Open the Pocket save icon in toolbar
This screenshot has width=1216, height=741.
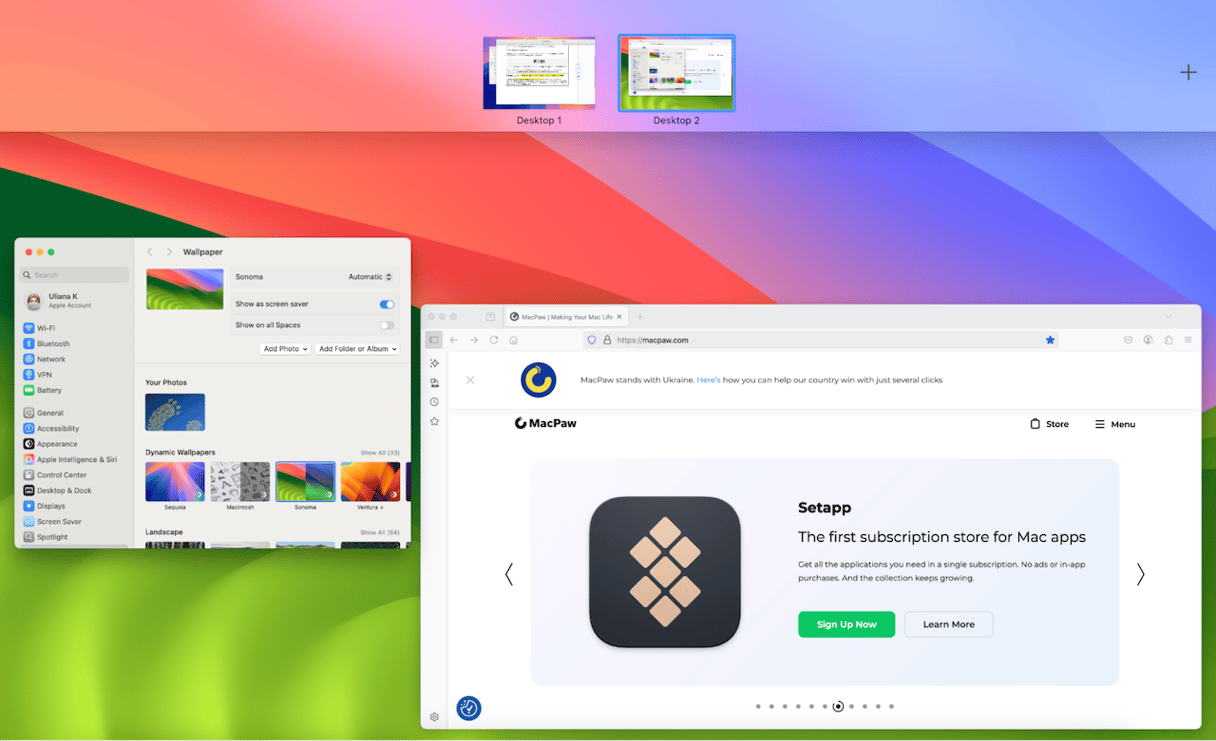[x=1128, y=340]
